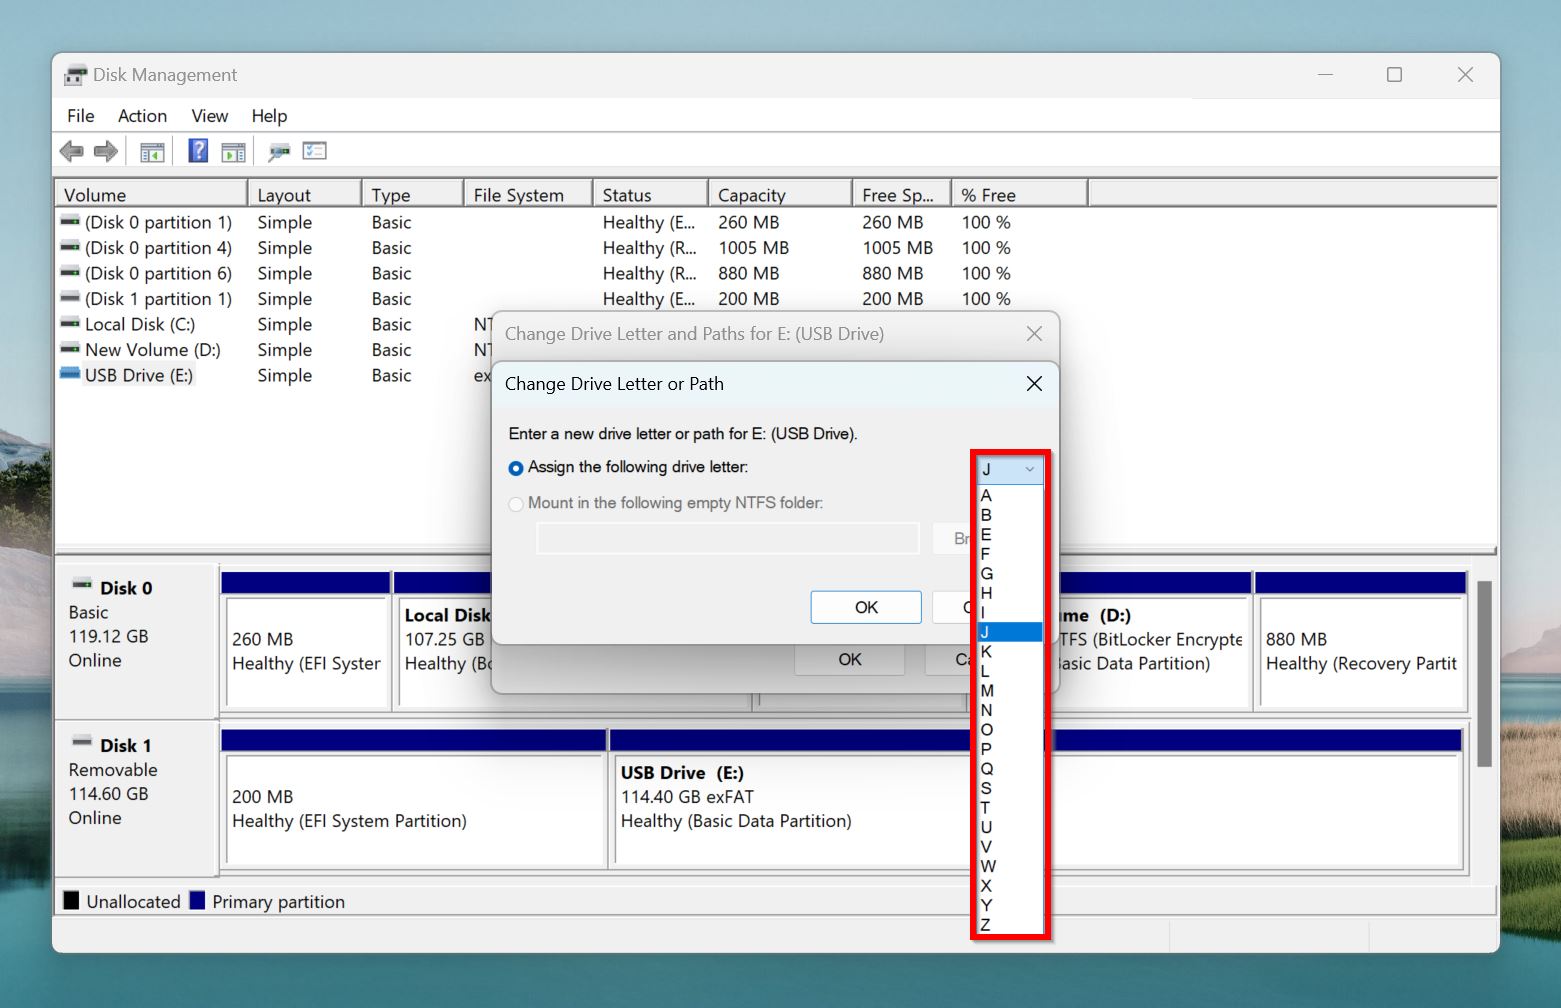Screen dimensions: 1561x1008
Task: Click the Back arrow toolbar icon
Action: coord(72,151)
